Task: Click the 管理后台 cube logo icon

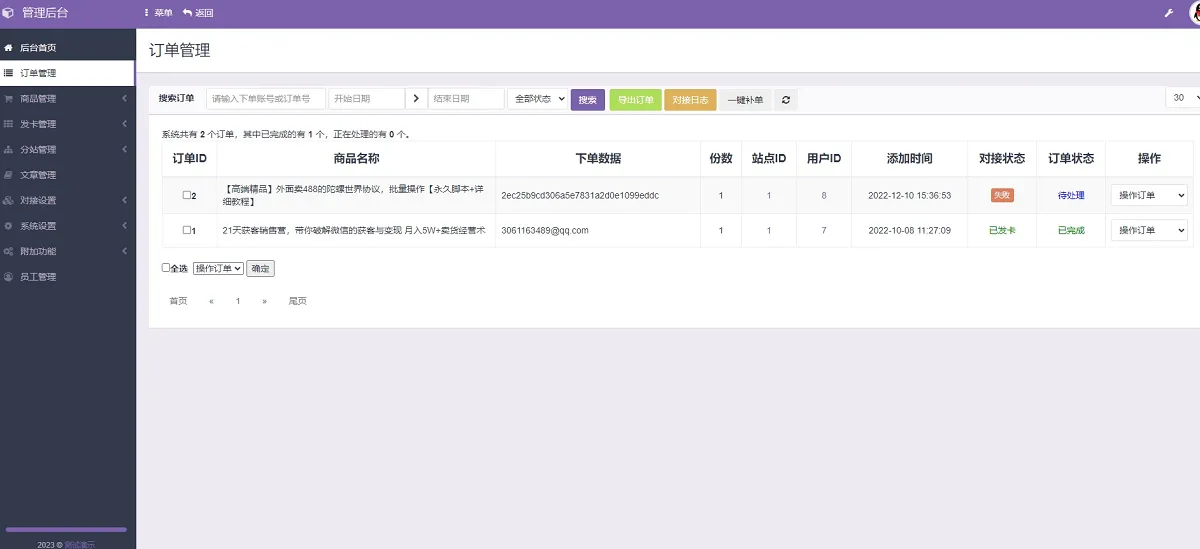Action: 9,13
